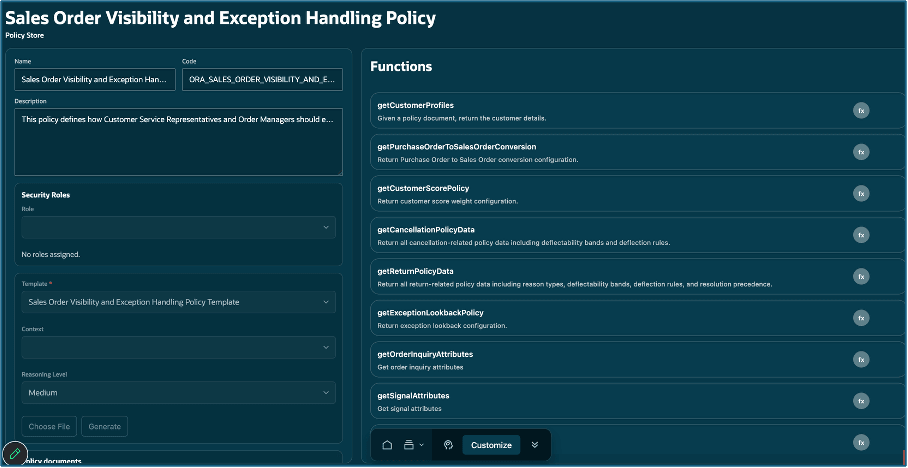Click the Code input field
The image size is (908, 468).
(262, 79)
